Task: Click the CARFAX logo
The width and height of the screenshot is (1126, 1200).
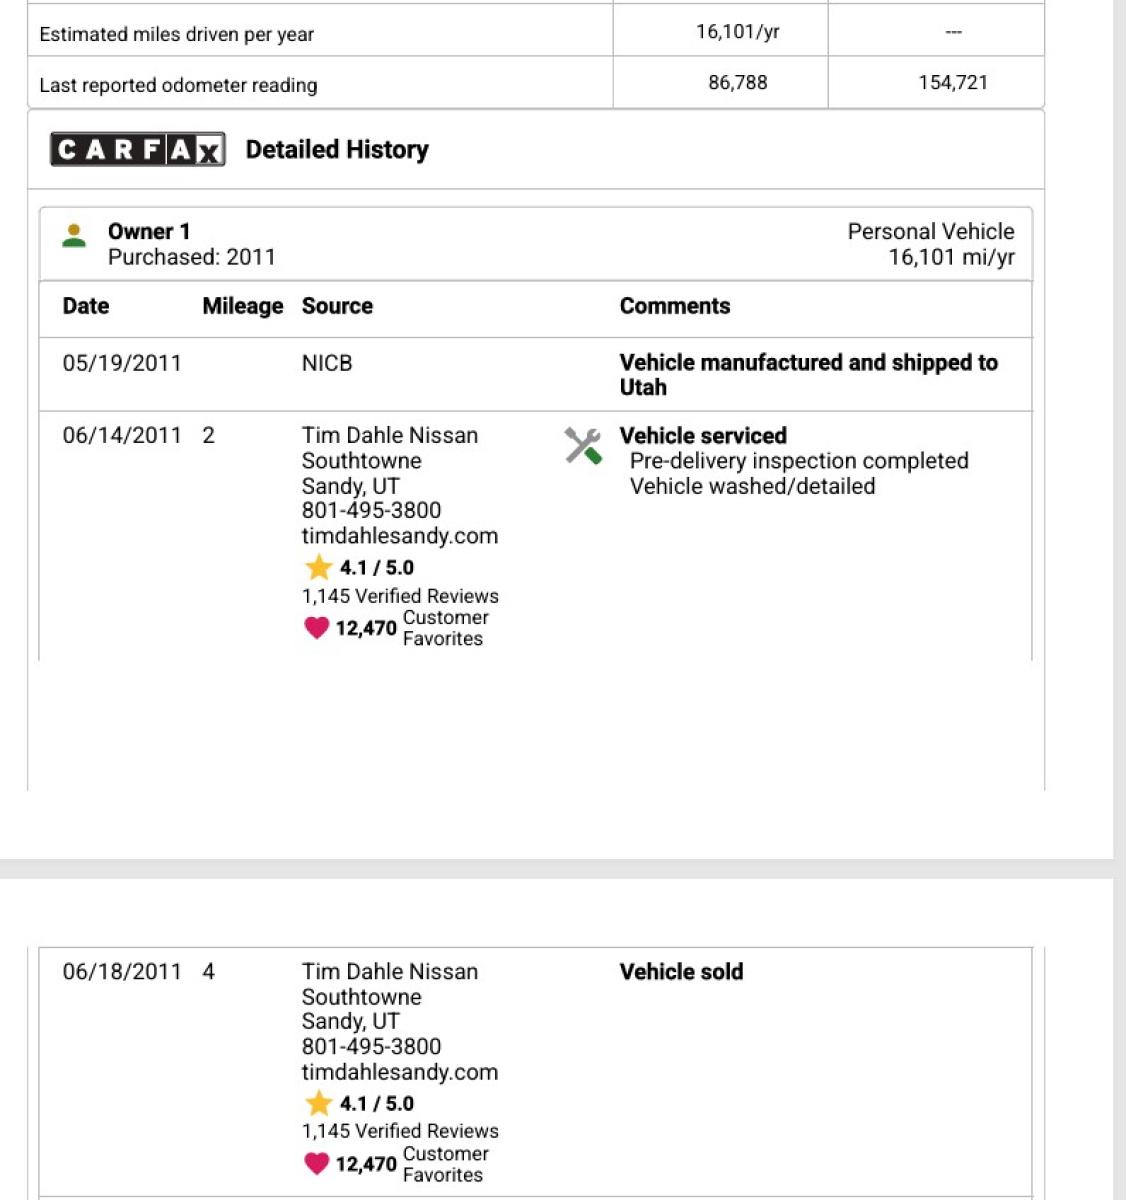Action: pos(137,150)
